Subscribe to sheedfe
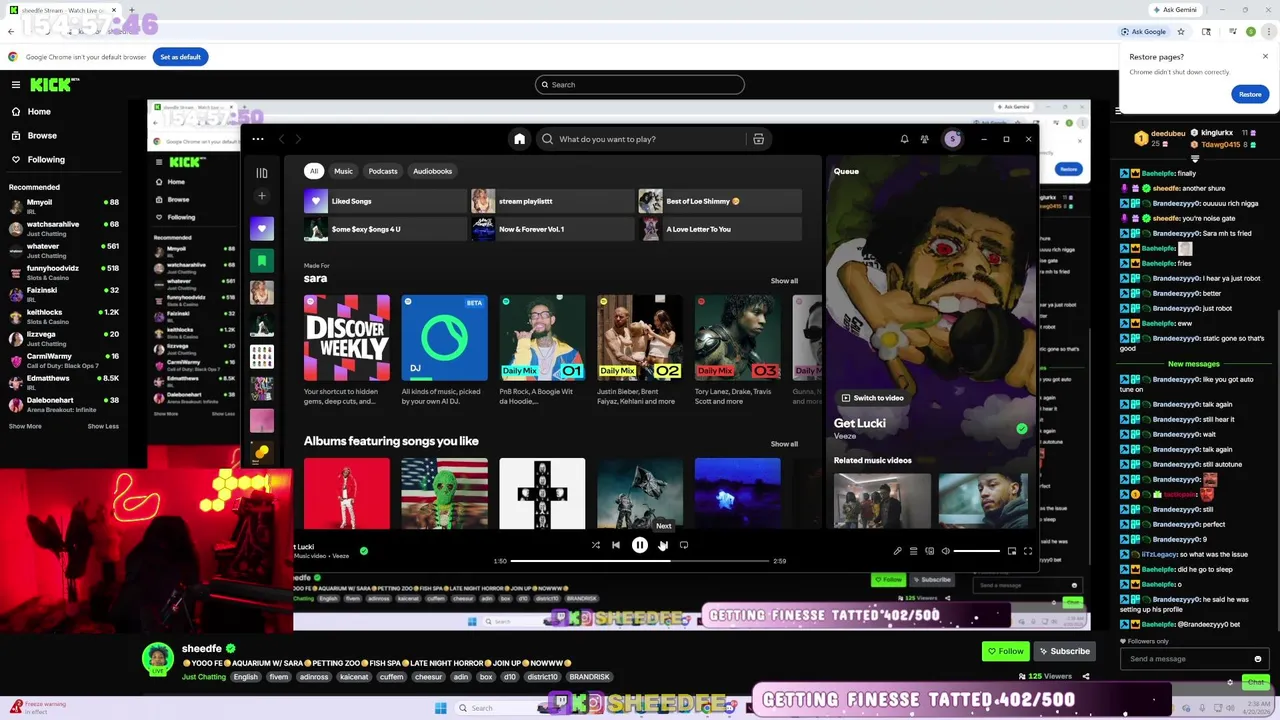The height and width of the screenshot is (720, 1280). coord(1064,651)
